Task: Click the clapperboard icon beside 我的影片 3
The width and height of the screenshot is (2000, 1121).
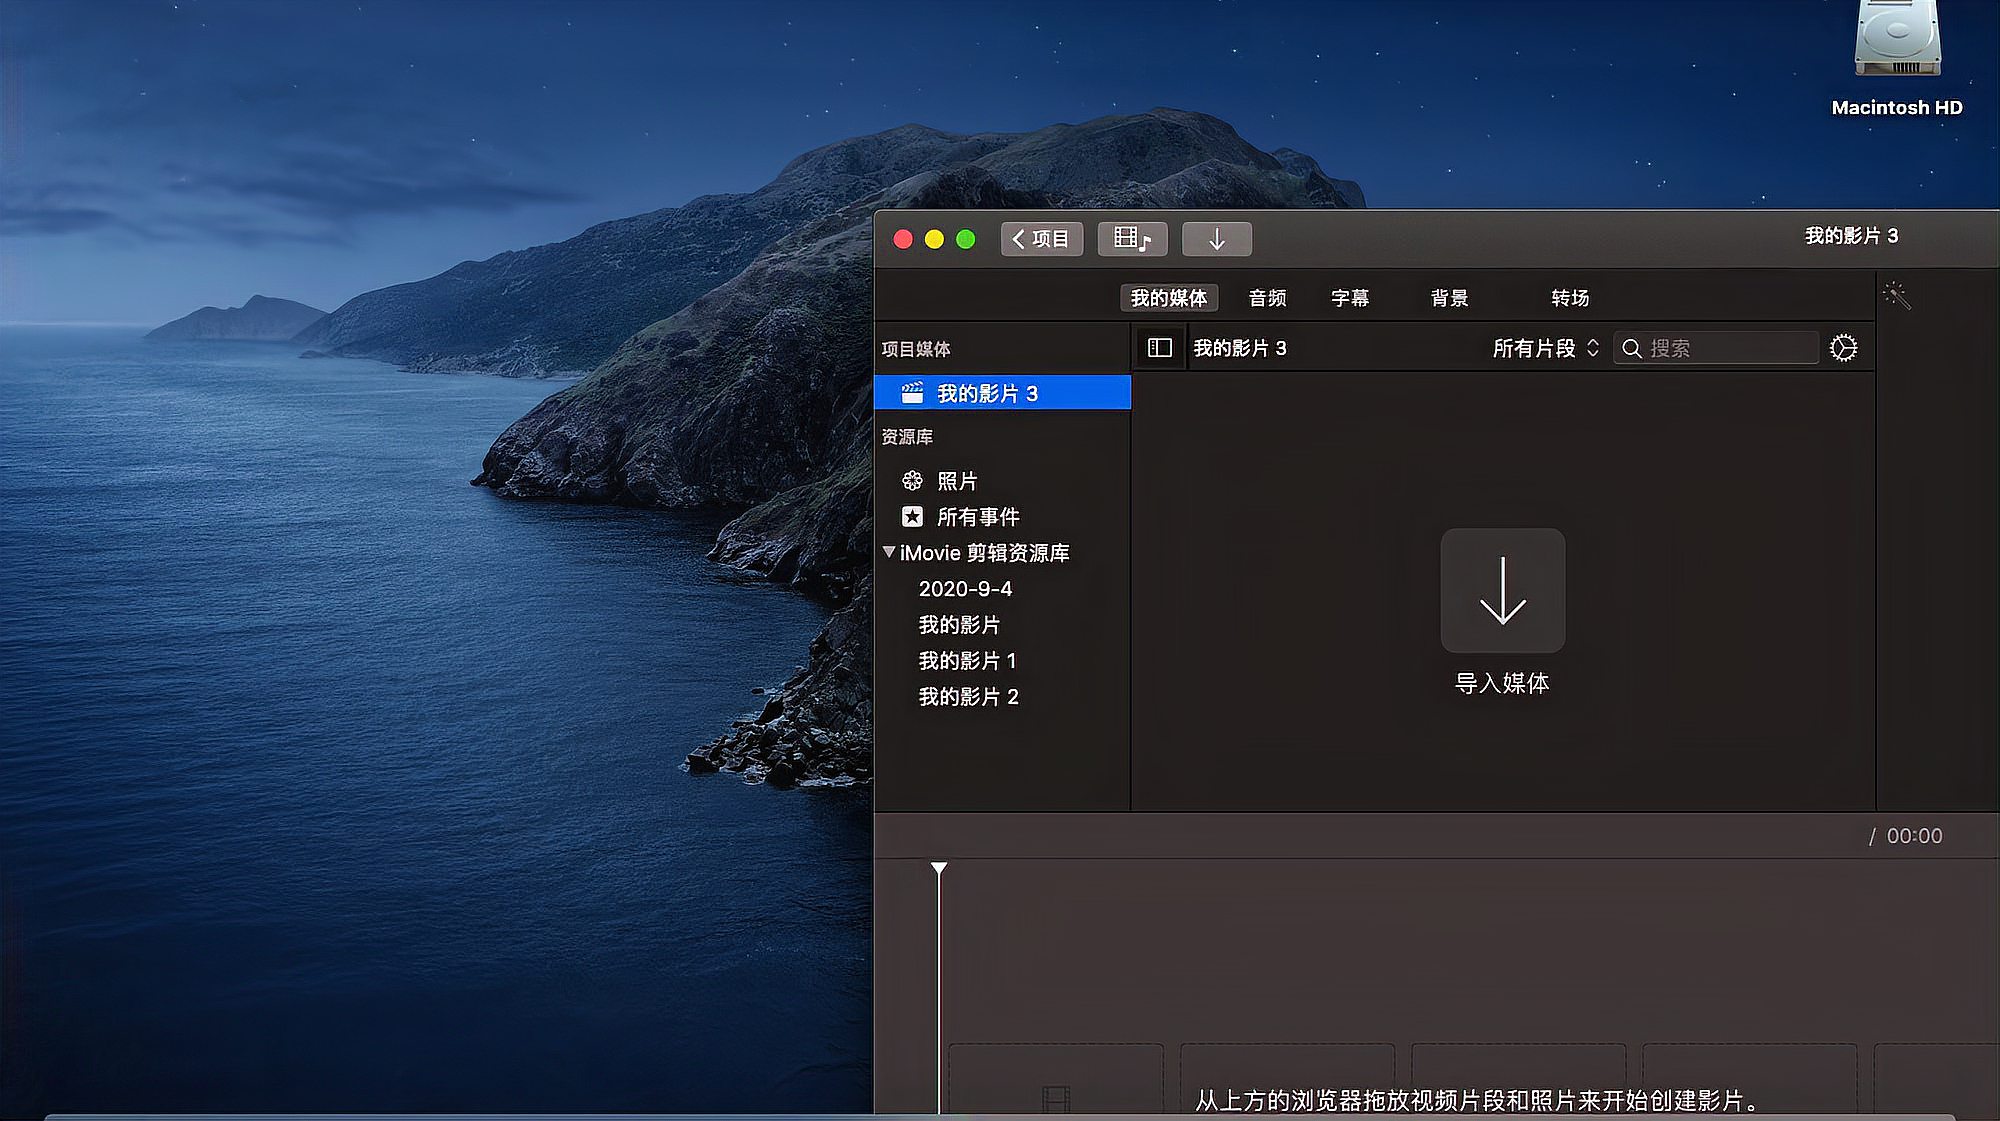Action: [912, 393]
